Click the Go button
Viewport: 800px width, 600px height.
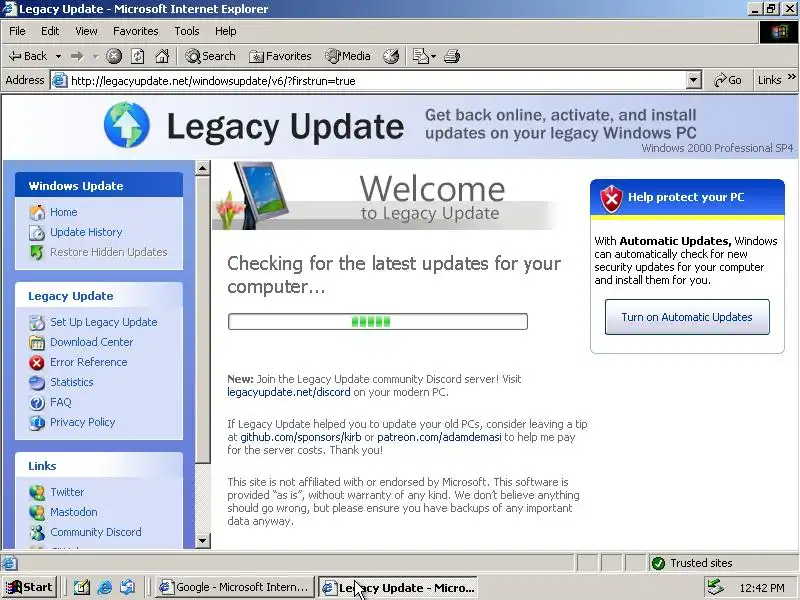click(x=728, y=81)
